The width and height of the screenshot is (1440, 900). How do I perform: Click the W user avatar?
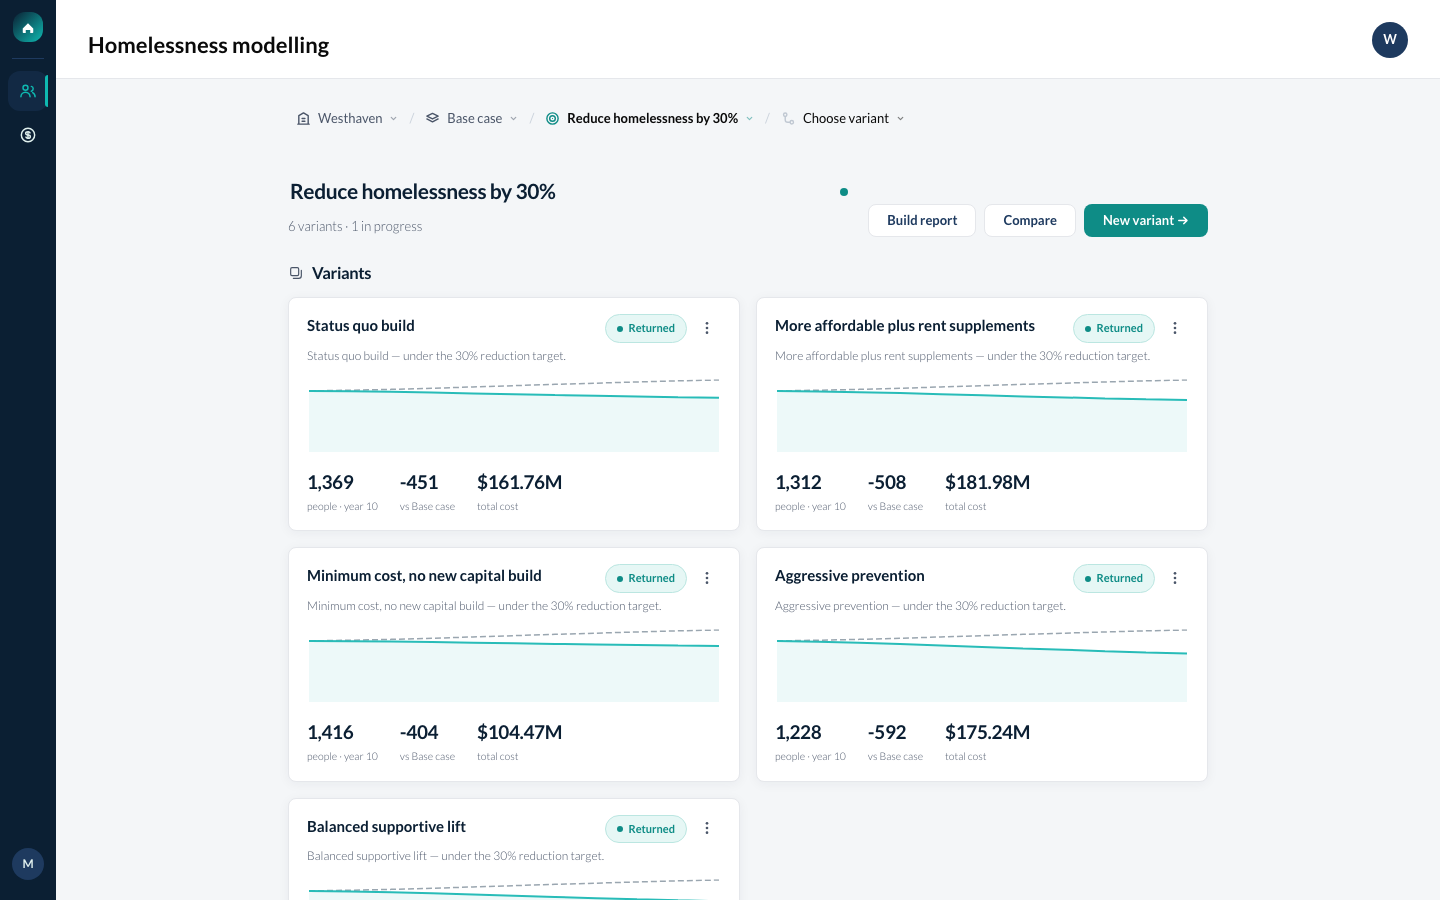(1390, 40)
